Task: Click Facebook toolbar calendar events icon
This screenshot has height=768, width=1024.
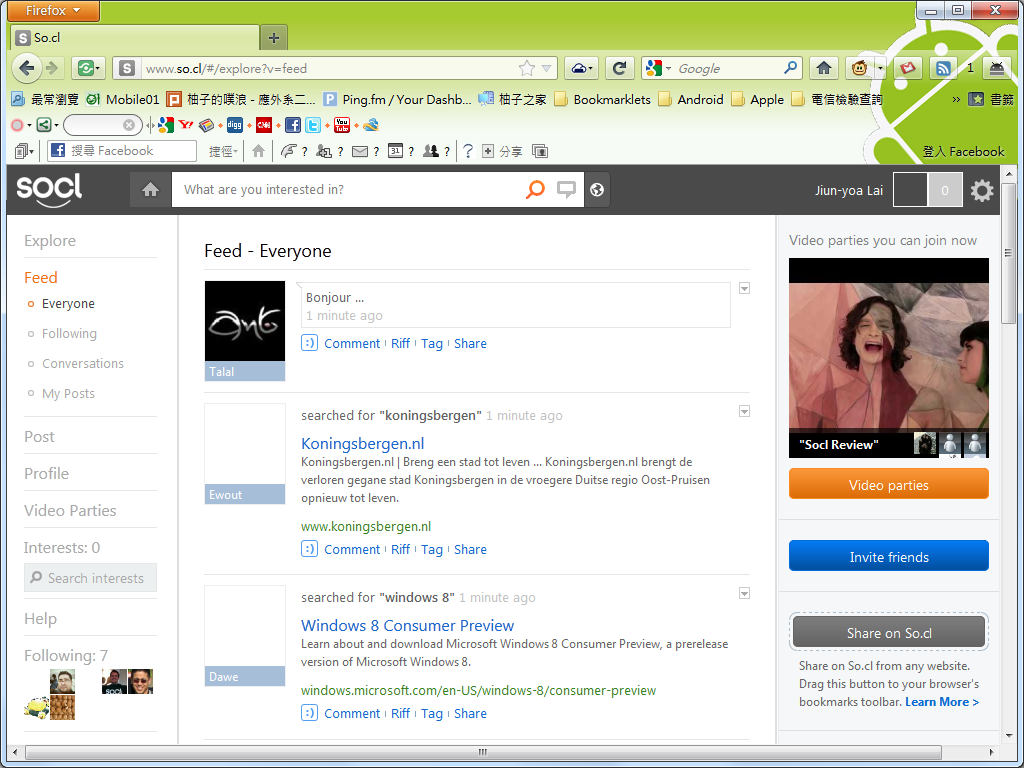Action: pyautogui.click(x=395, y=151)
